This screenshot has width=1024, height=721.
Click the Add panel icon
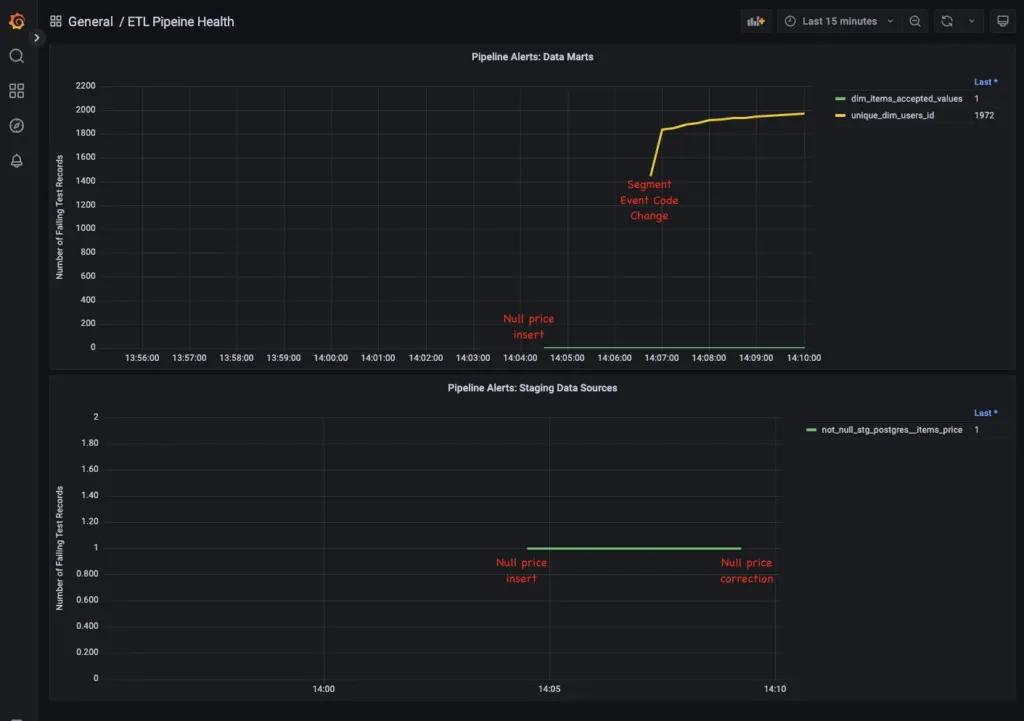pyautogui.click(x=756, y=20)
